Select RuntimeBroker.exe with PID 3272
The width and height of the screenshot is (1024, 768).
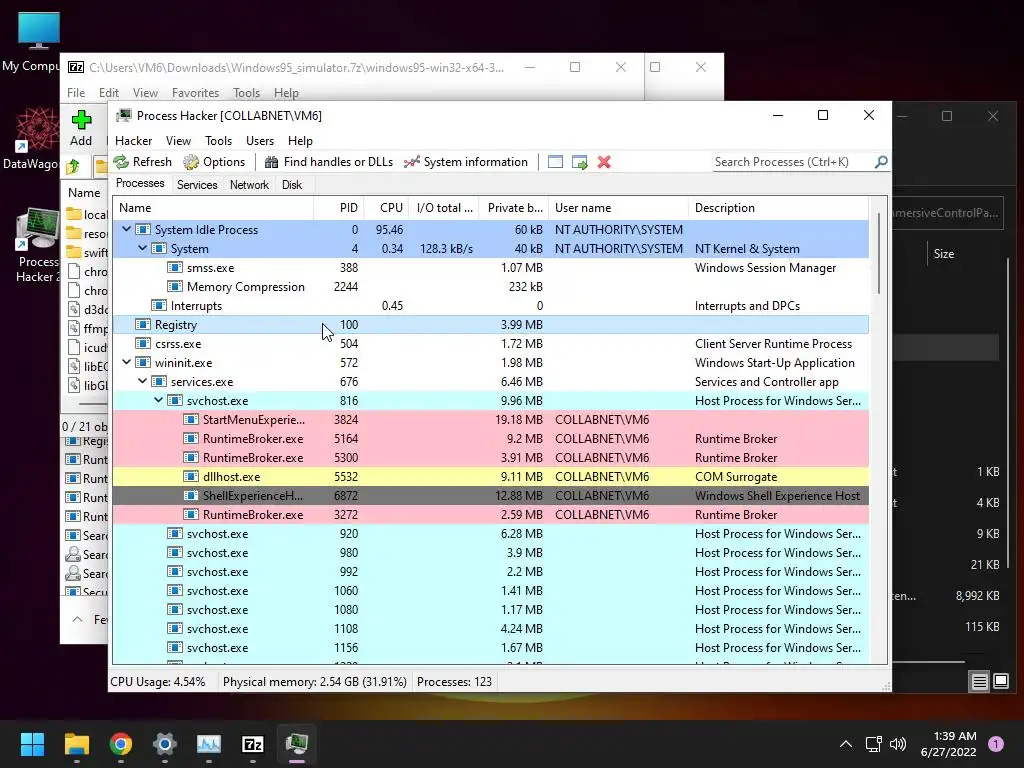490,515
